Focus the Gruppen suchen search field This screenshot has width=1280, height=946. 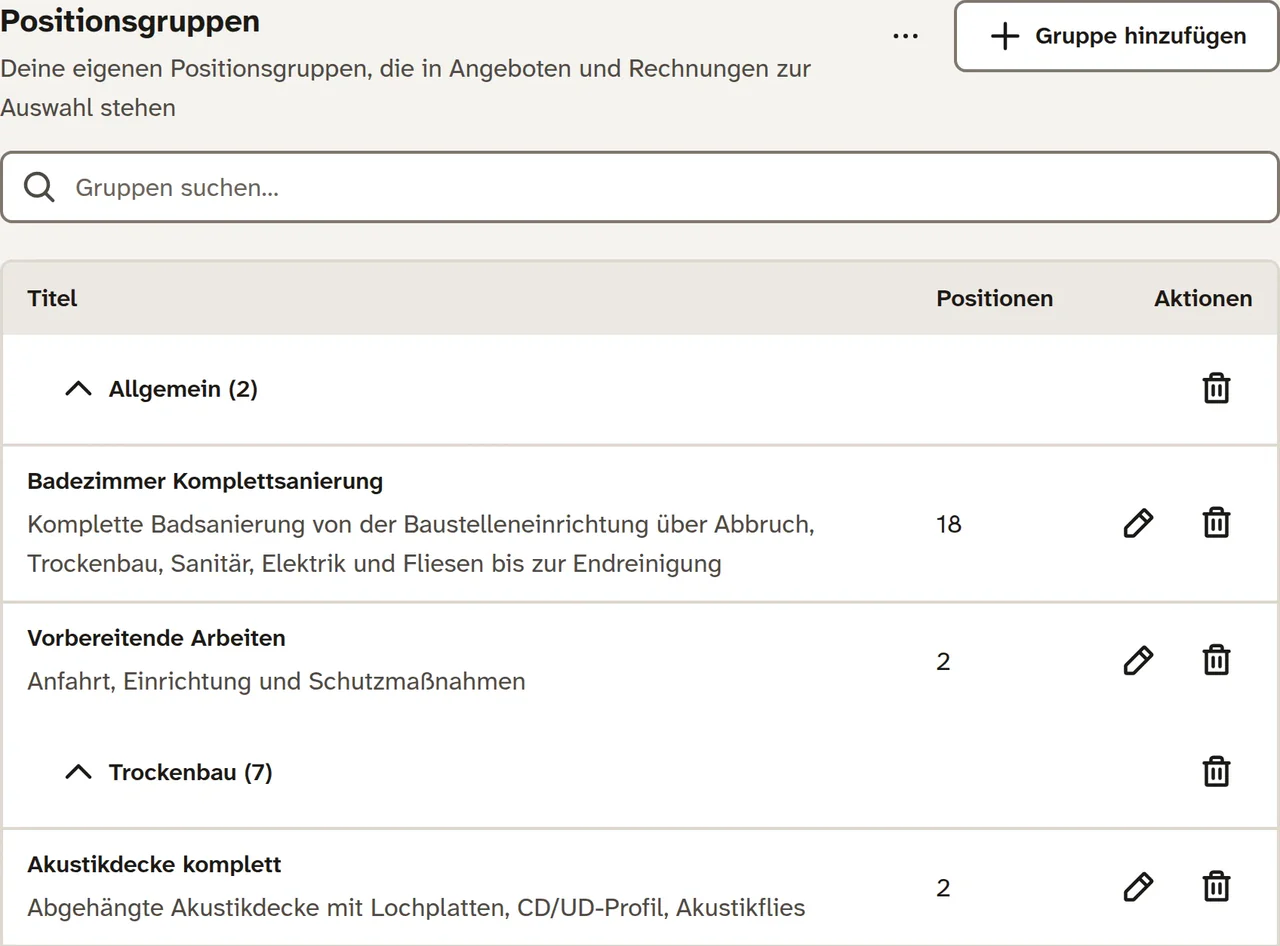tap(640, 187)
